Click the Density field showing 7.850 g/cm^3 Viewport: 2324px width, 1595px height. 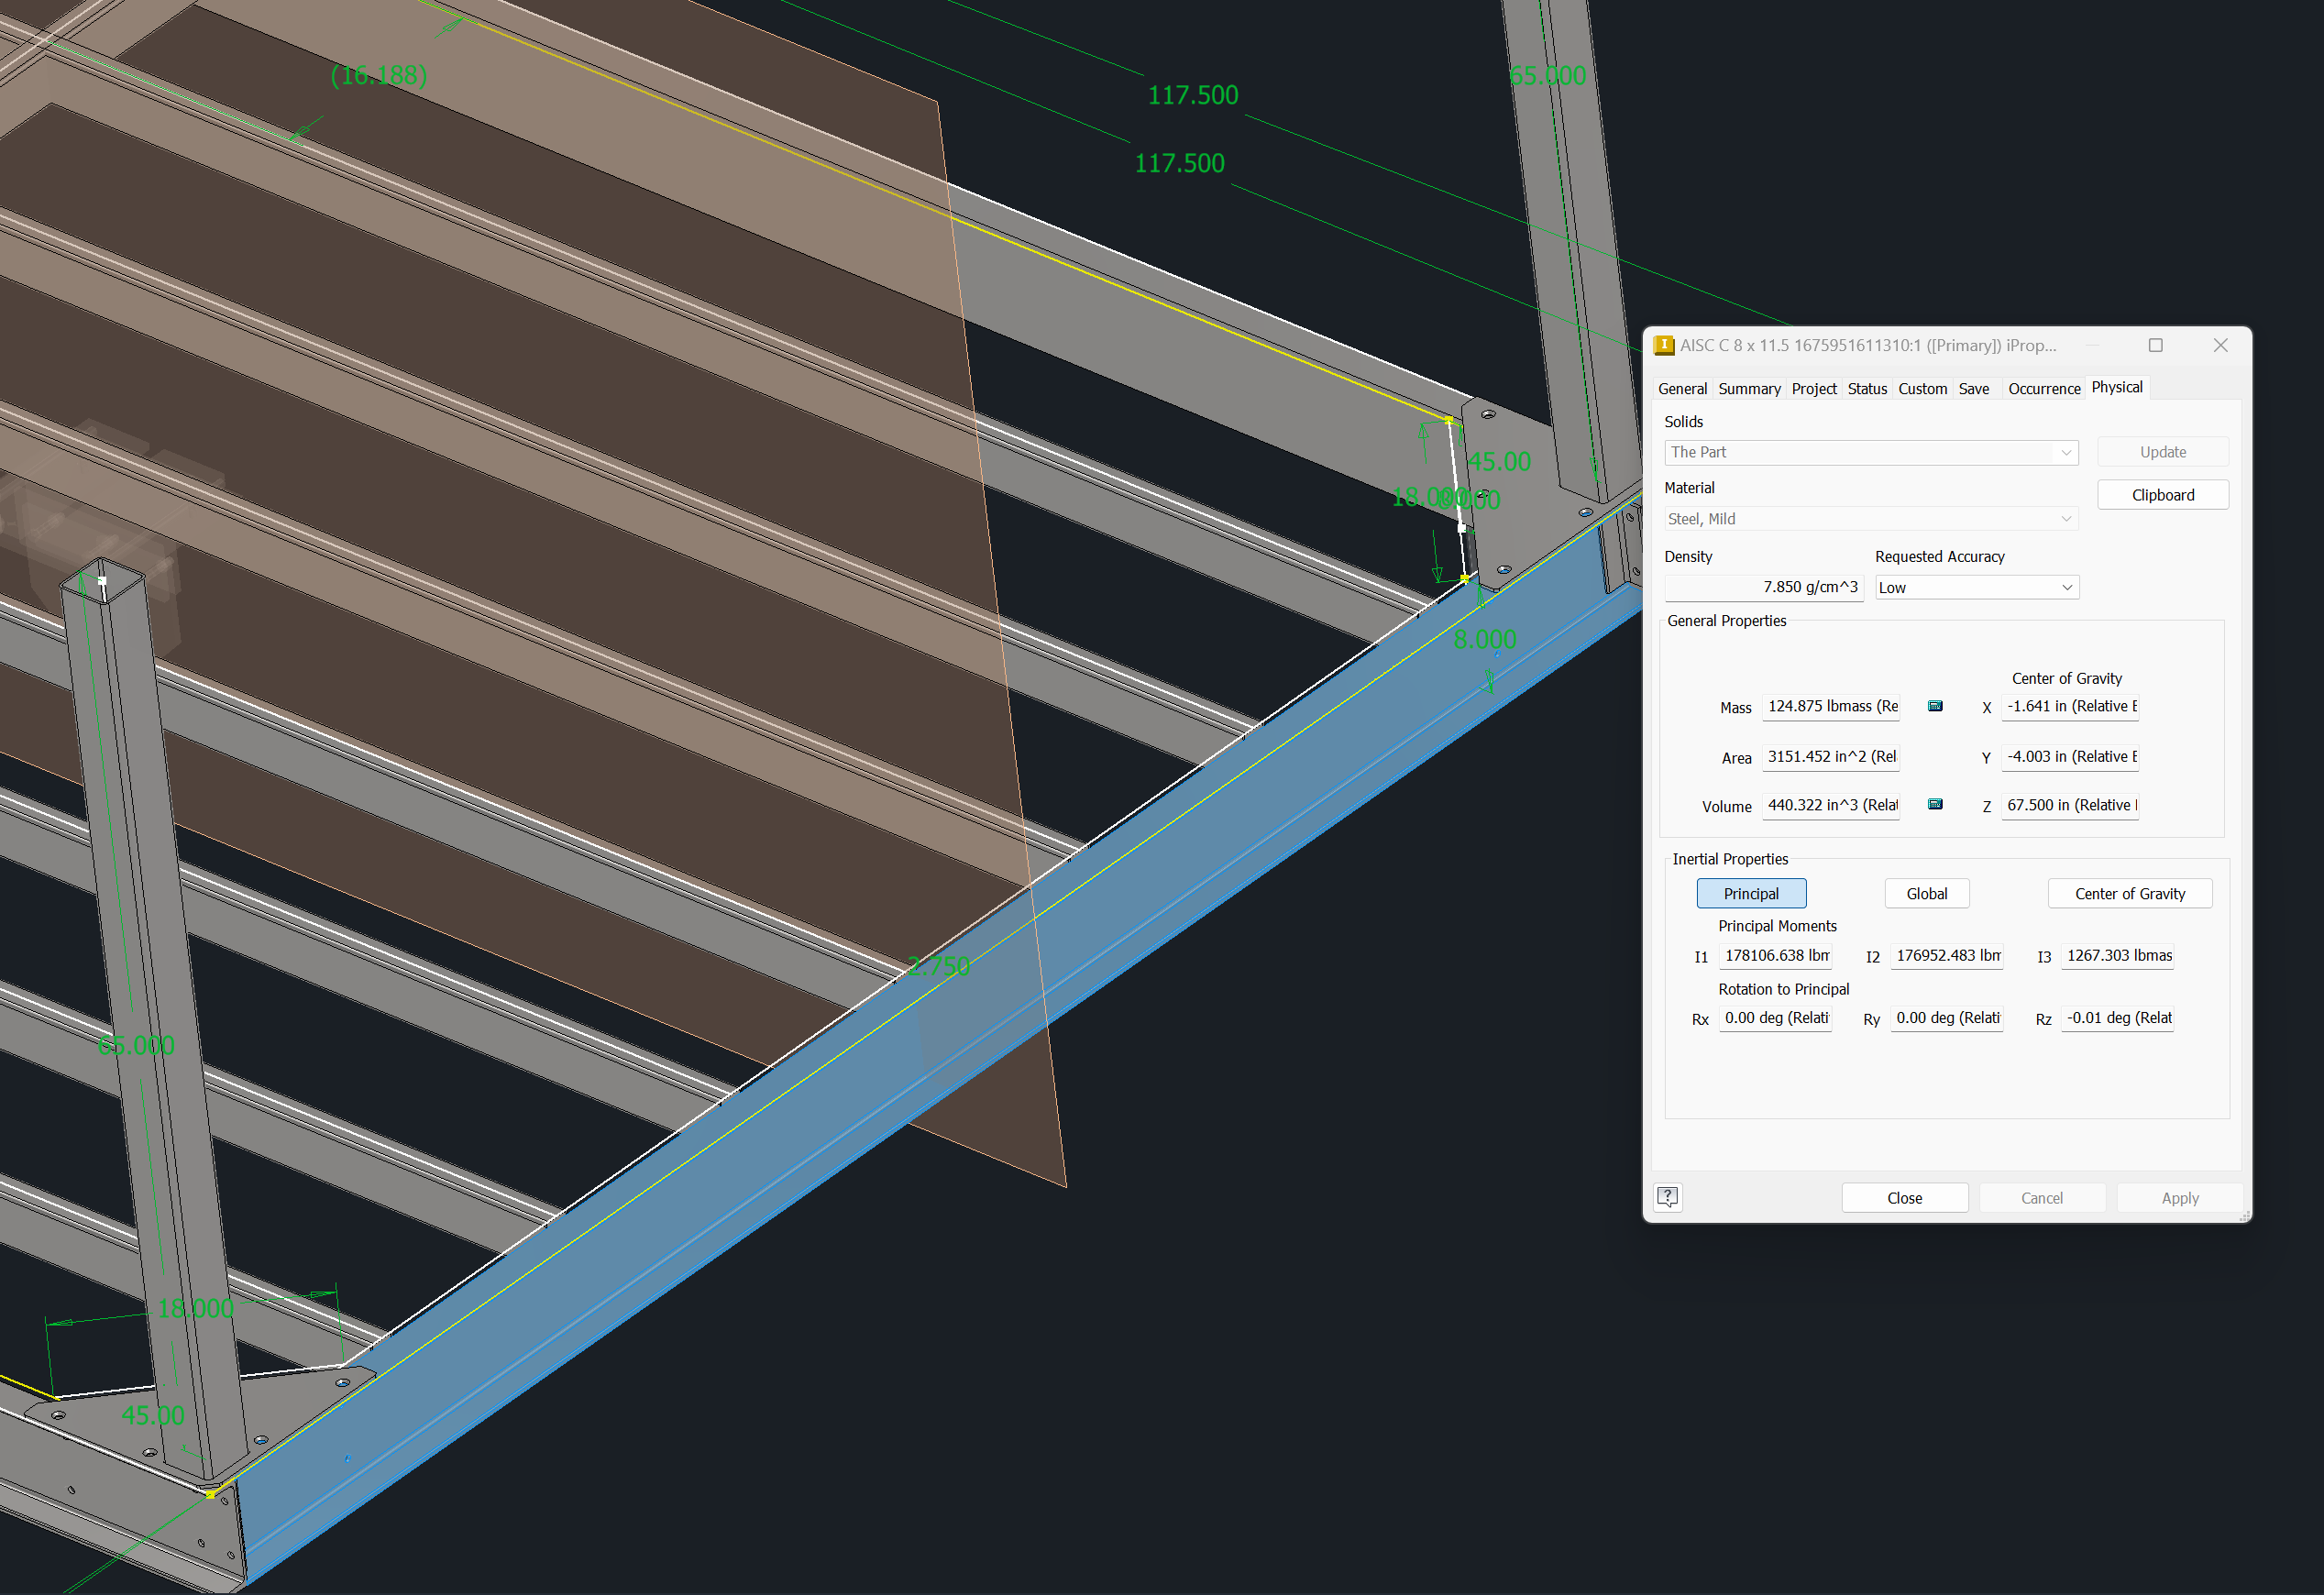coord(1763,587)
